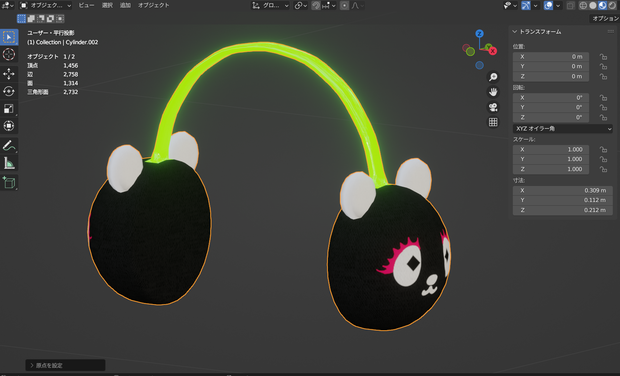Click rotation Z field 0°
The image size is (620, 376).
[x=551, y=117]
